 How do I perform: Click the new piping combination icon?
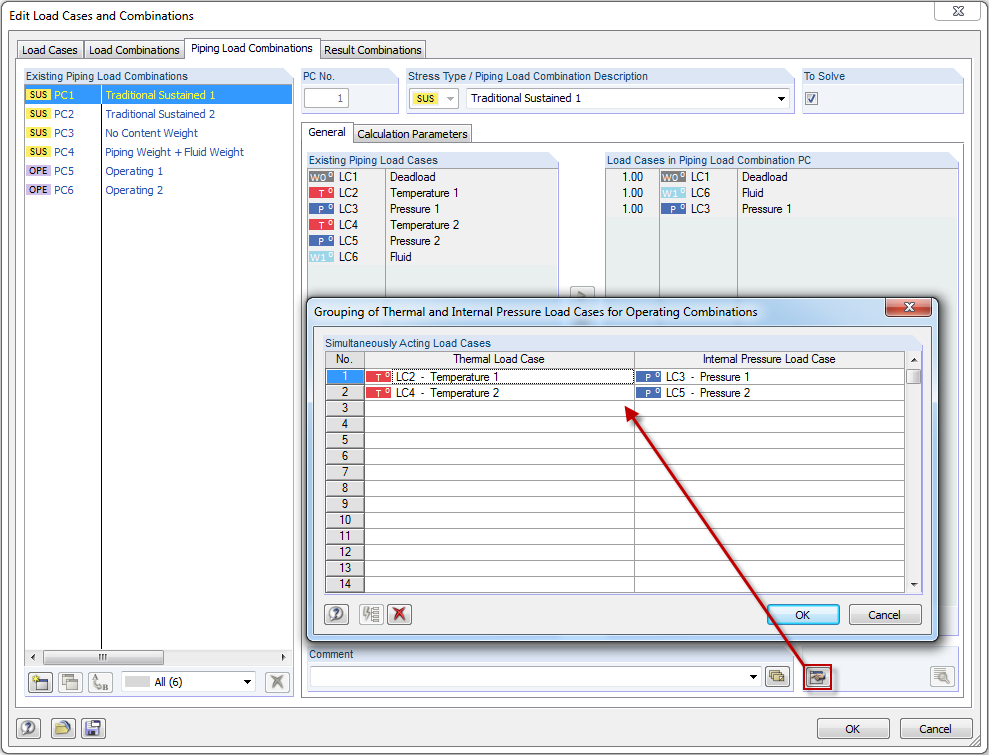coord(40,682)
